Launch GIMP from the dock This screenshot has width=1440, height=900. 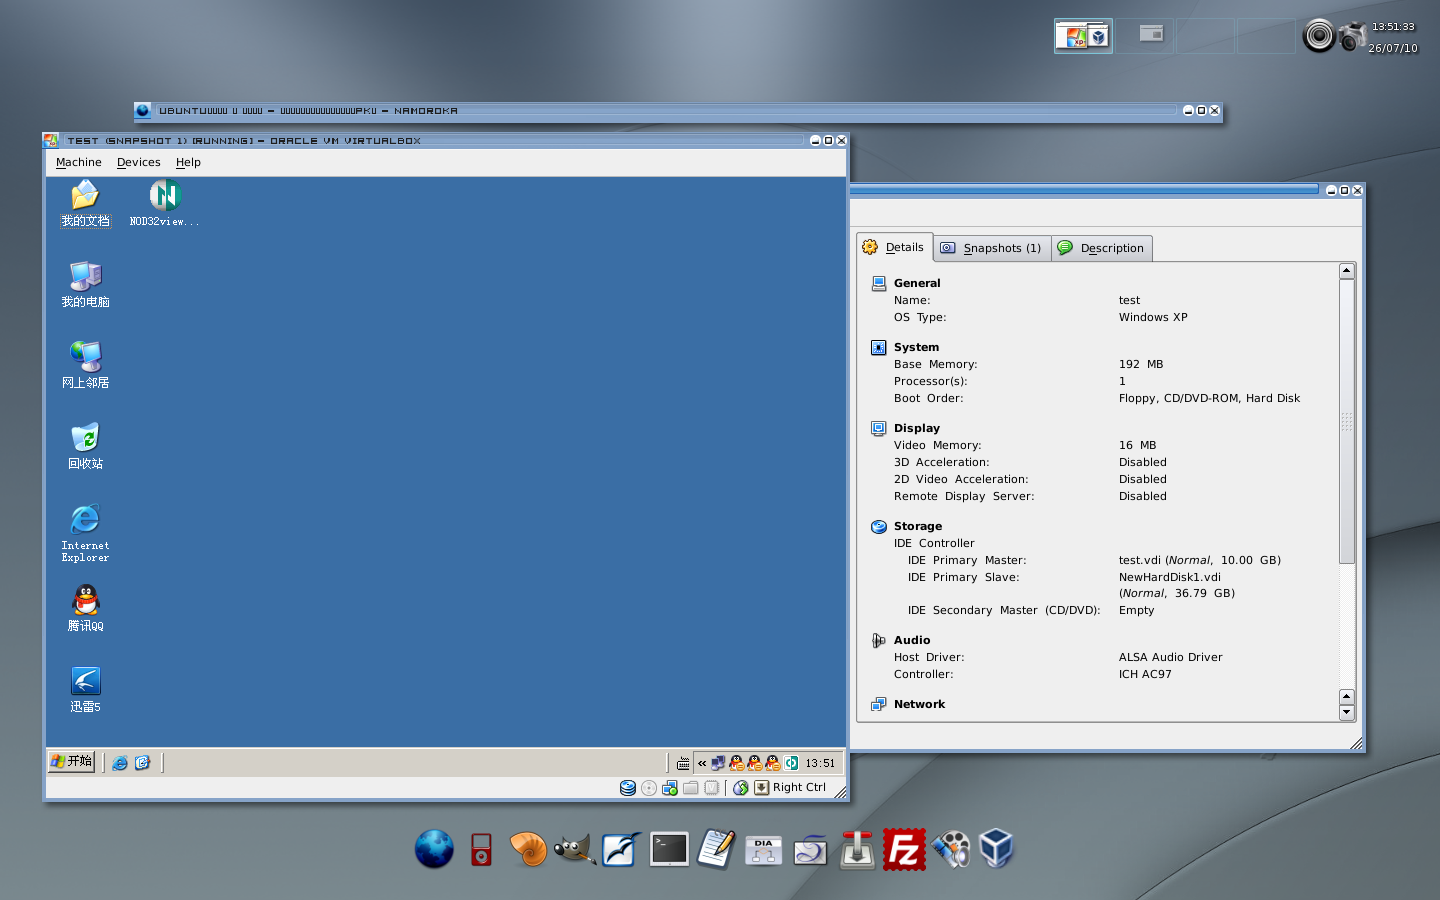point(574,849)
